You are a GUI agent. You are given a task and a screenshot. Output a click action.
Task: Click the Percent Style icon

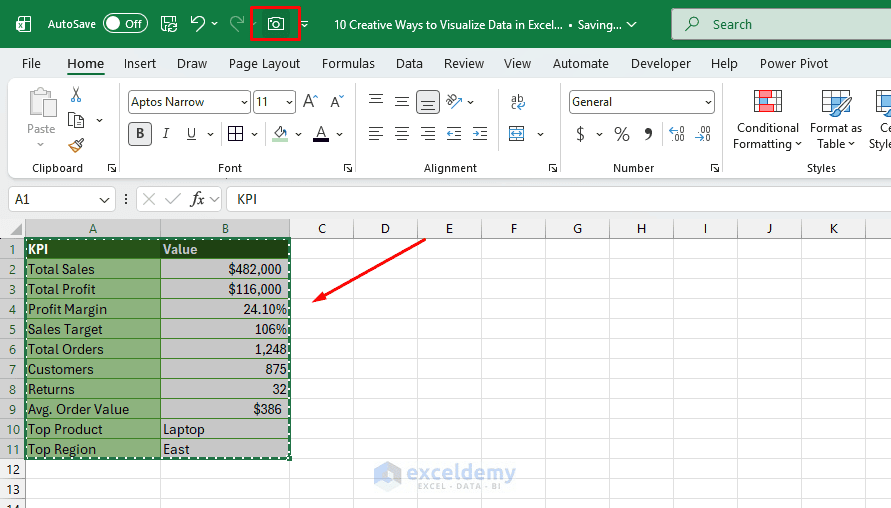point(622,134)
